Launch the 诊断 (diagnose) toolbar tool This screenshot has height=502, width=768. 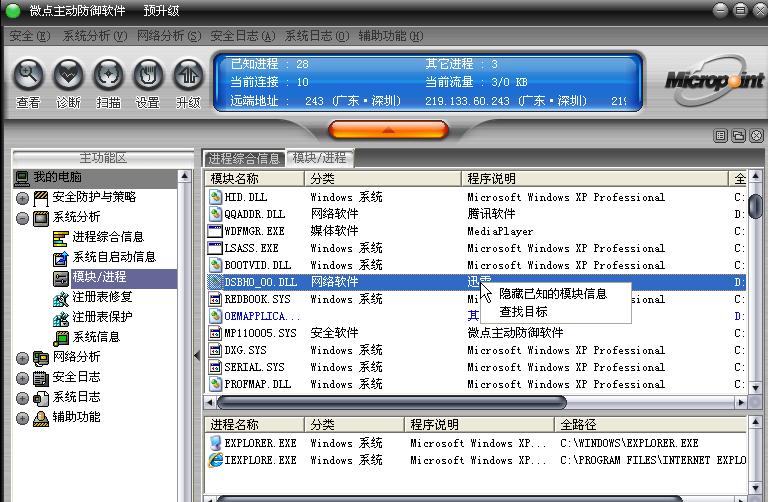69,83
